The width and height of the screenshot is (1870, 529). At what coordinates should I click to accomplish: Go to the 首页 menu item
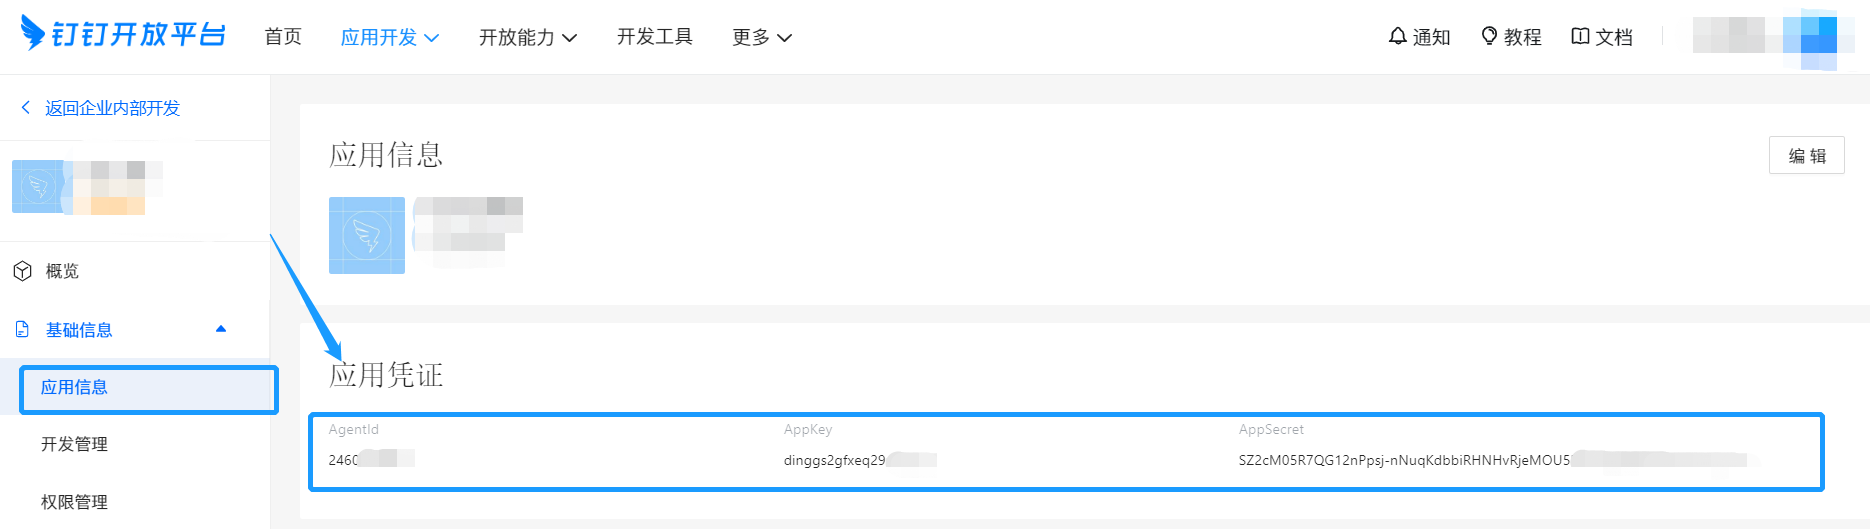[x=283, y=37]
